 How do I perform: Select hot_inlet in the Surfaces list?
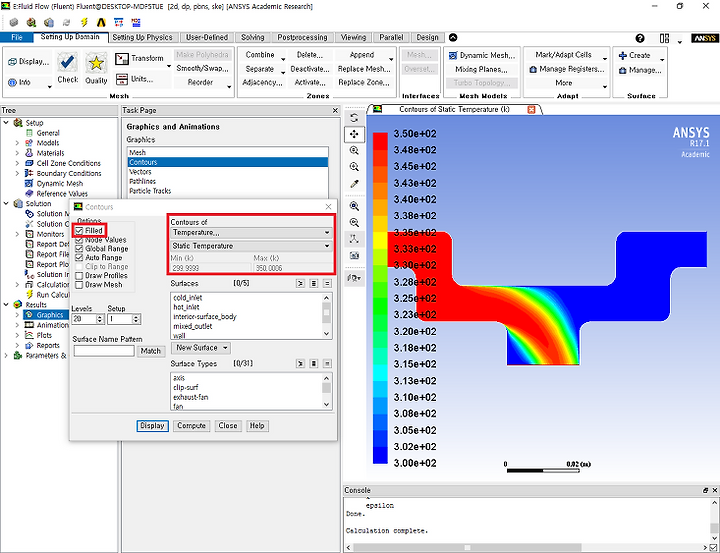186,307
